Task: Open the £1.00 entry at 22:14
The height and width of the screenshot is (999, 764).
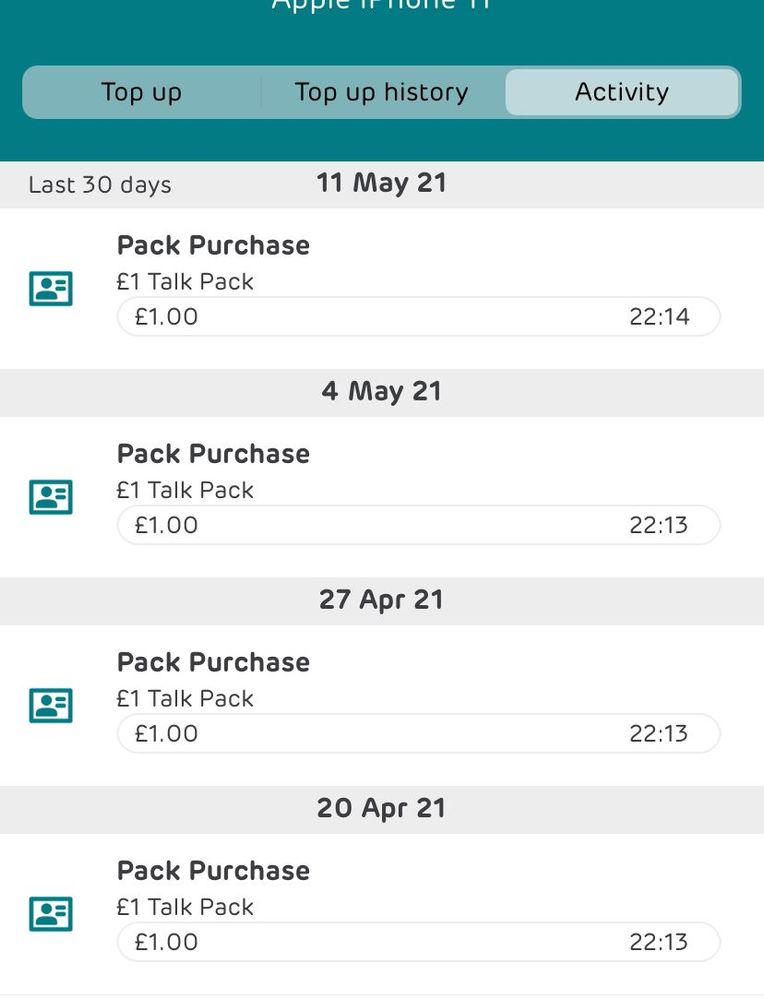Action: click(419, 317)
